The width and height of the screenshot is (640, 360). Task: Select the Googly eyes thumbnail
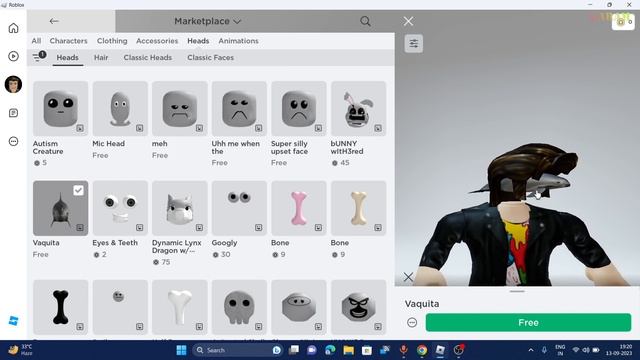tap(239, 208)
